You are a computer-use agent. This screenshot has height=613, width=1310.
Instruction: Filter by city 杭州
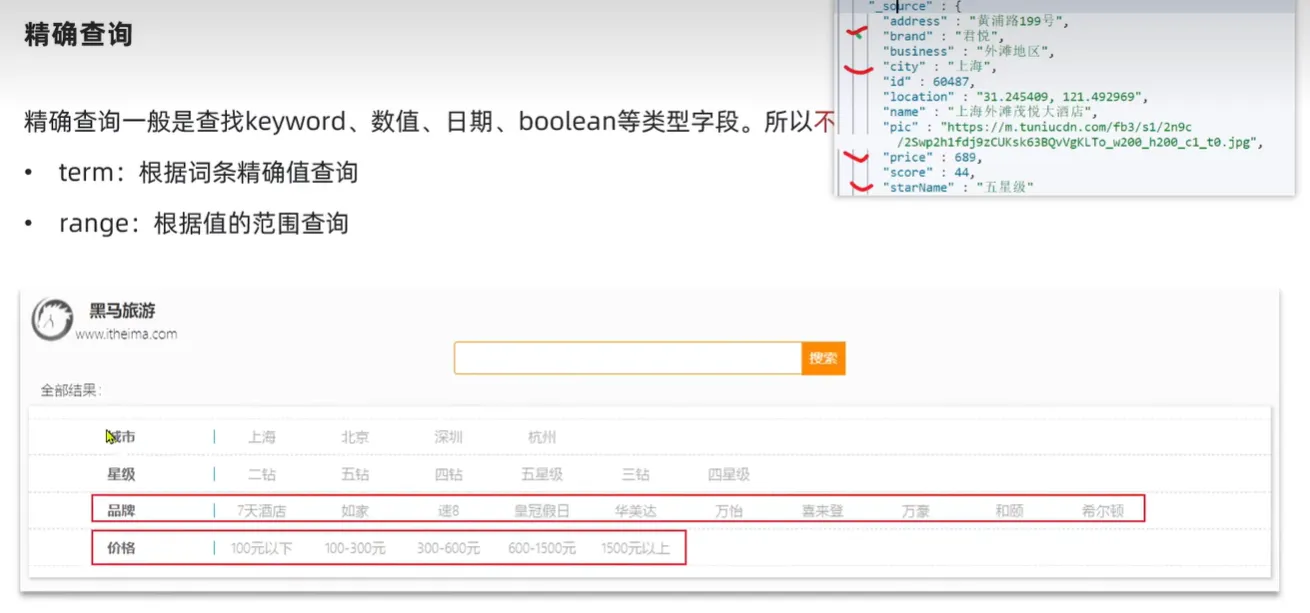(542, 437)
